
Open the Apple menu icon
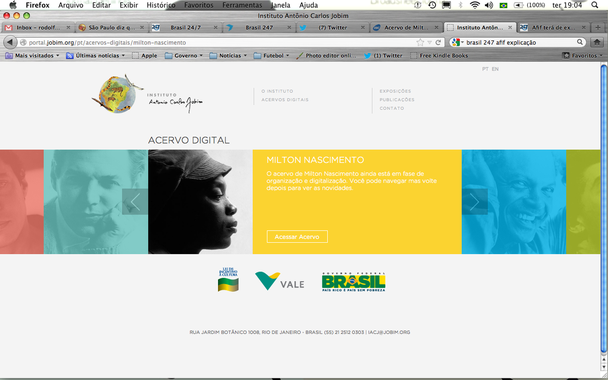coord(13,5)
